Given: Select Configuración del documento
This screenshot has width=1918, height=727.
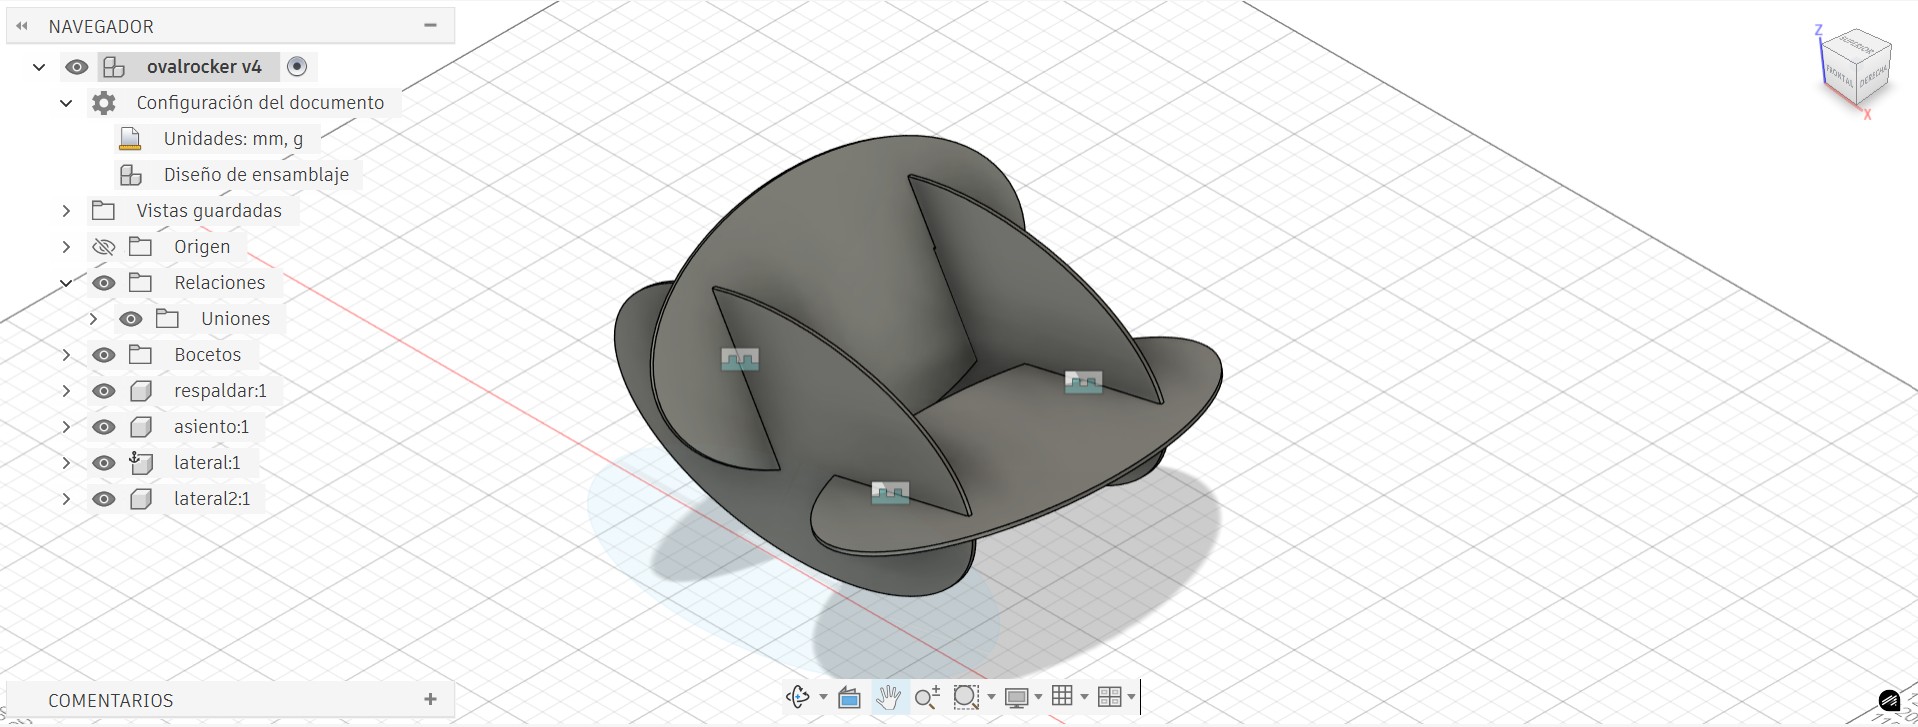Looking at the screenshot, I should pyautogui.click(x=260, y=103).
